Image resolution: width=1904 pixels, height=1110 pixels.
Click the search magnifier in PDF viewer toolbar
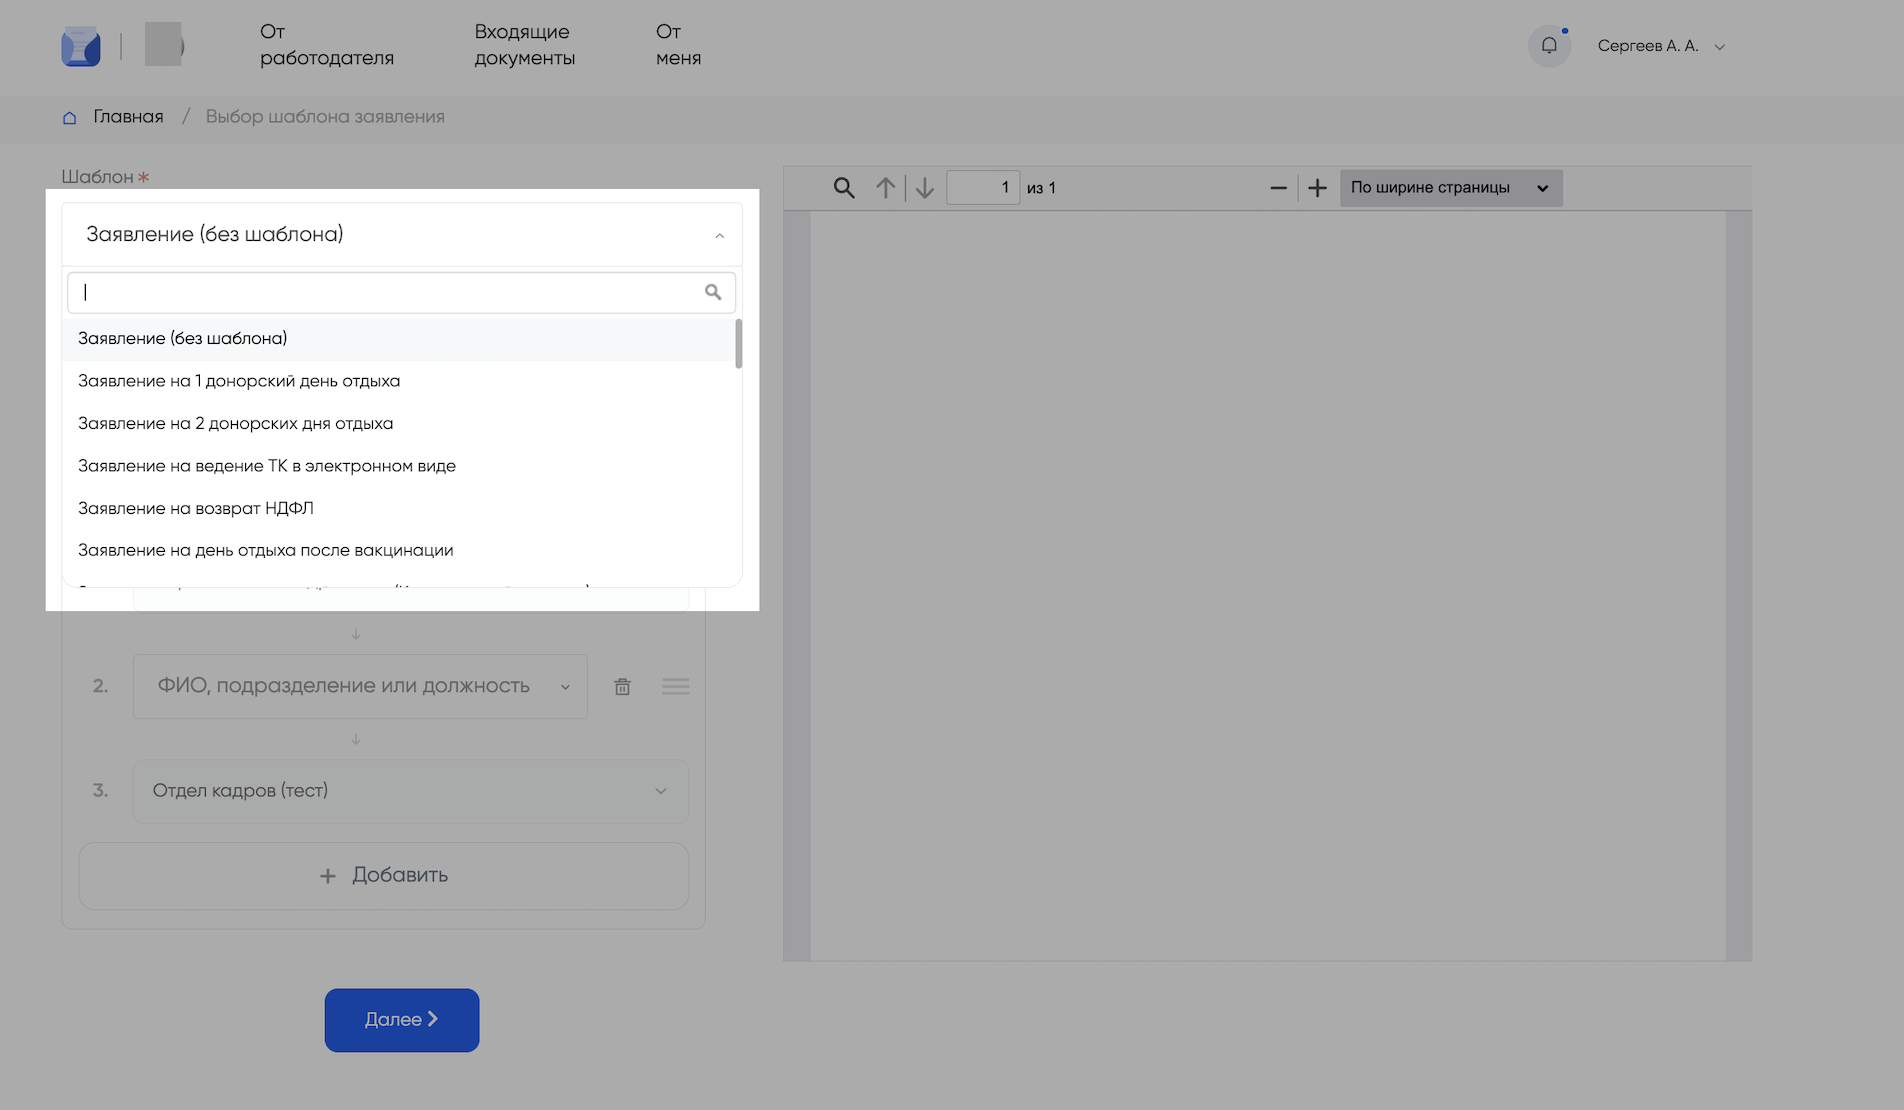click(x=844, y=188)
